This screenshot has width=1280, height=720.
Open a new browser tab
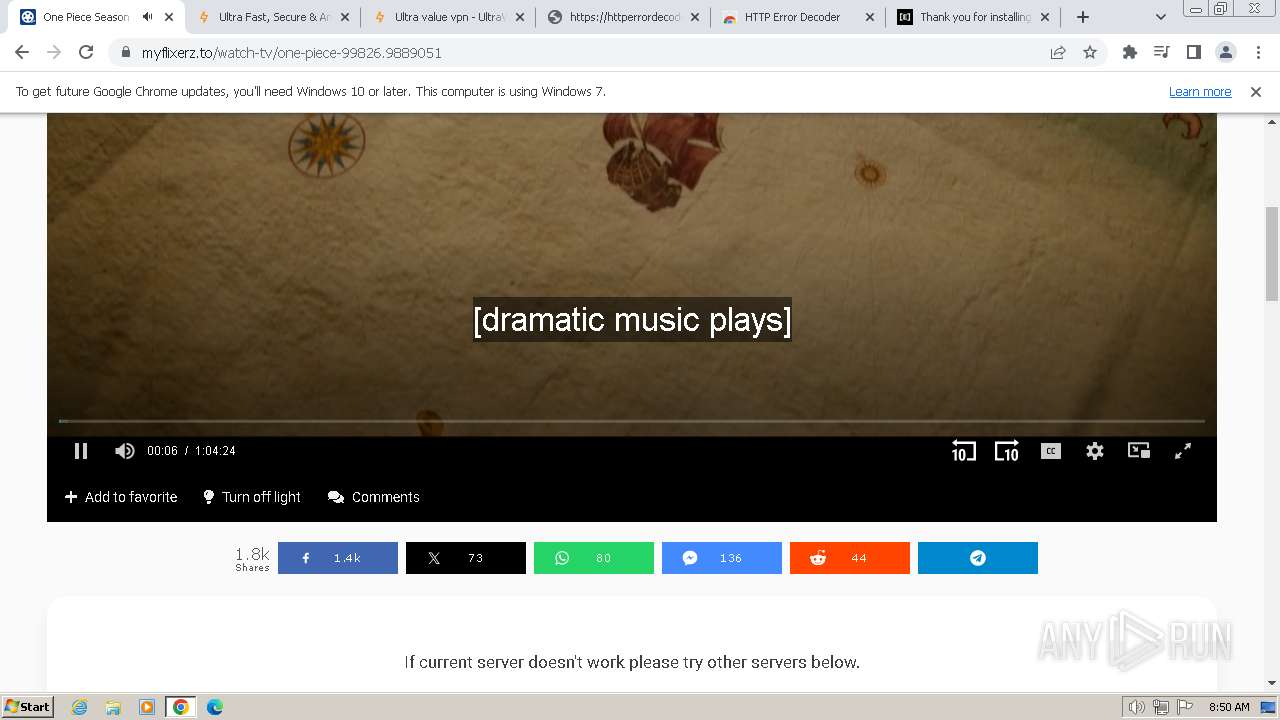(1083, 17)
